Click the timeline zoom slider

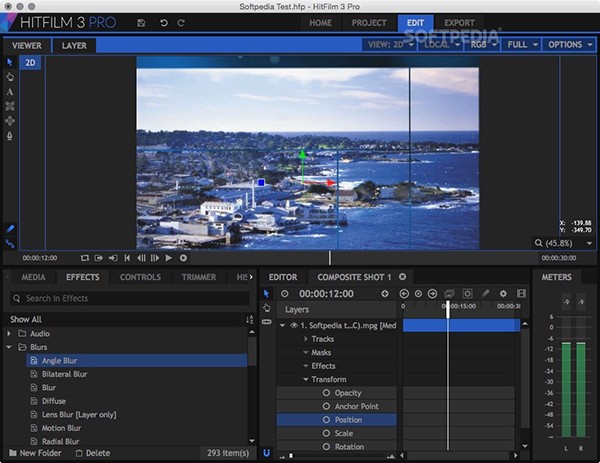(x=291, y=456)
